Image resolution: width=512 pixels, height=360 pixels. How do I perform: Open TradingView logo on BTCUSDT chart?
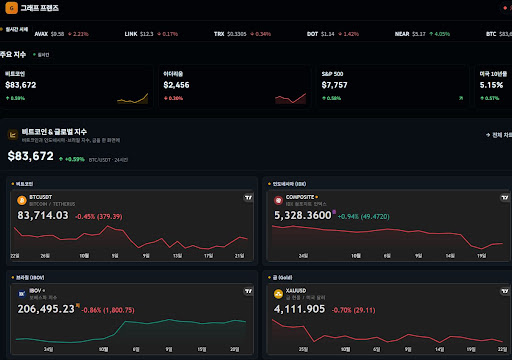pyautogui.click(x=248, y=198)
